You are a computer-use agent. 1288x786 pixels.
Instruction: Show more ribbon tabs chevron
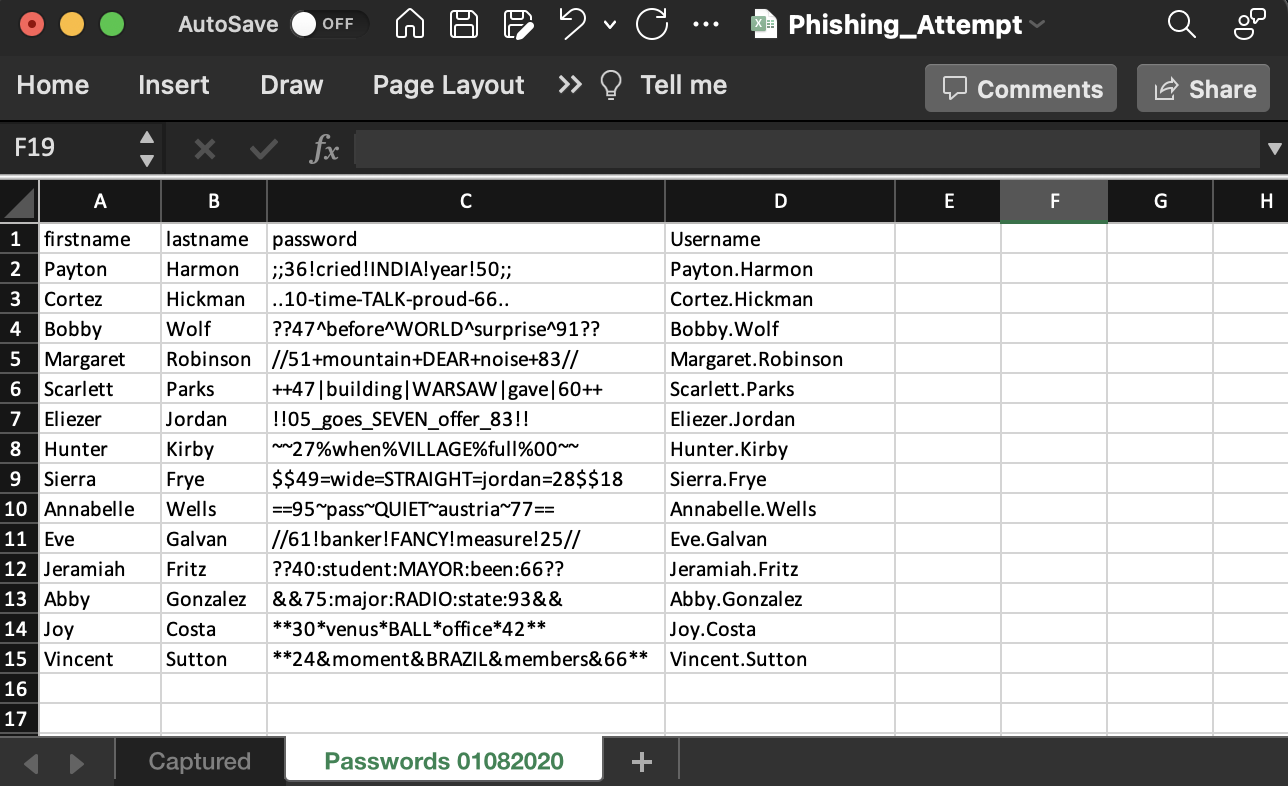pyautogui.click(x=570, y=86)
